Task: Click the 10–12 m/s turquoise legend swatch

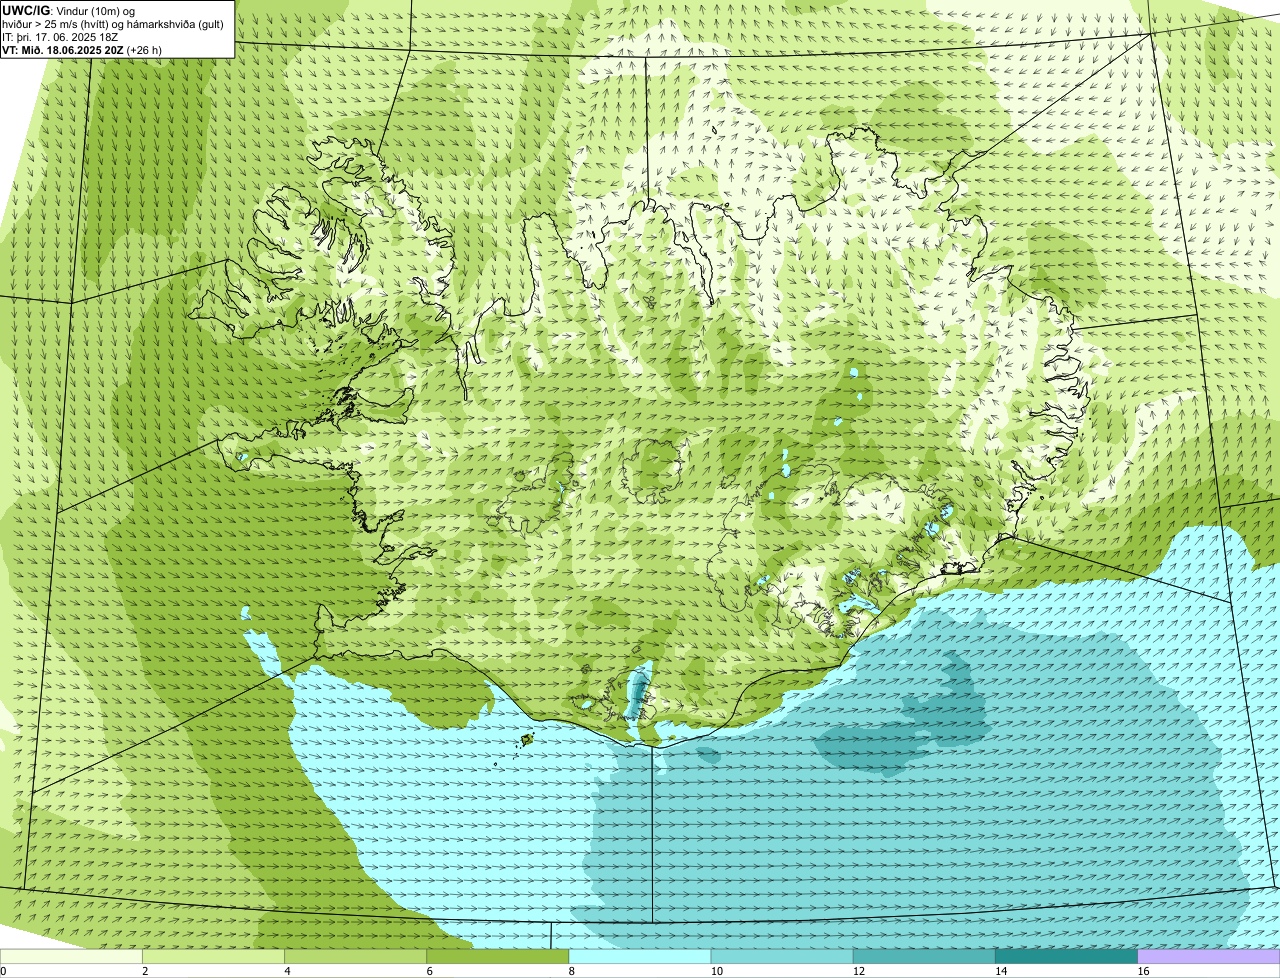Action: click(782, 956)
